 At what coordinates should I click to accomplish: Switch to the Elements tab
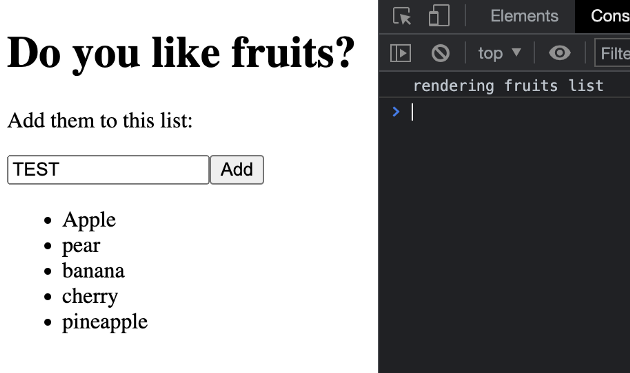[524, 16]
